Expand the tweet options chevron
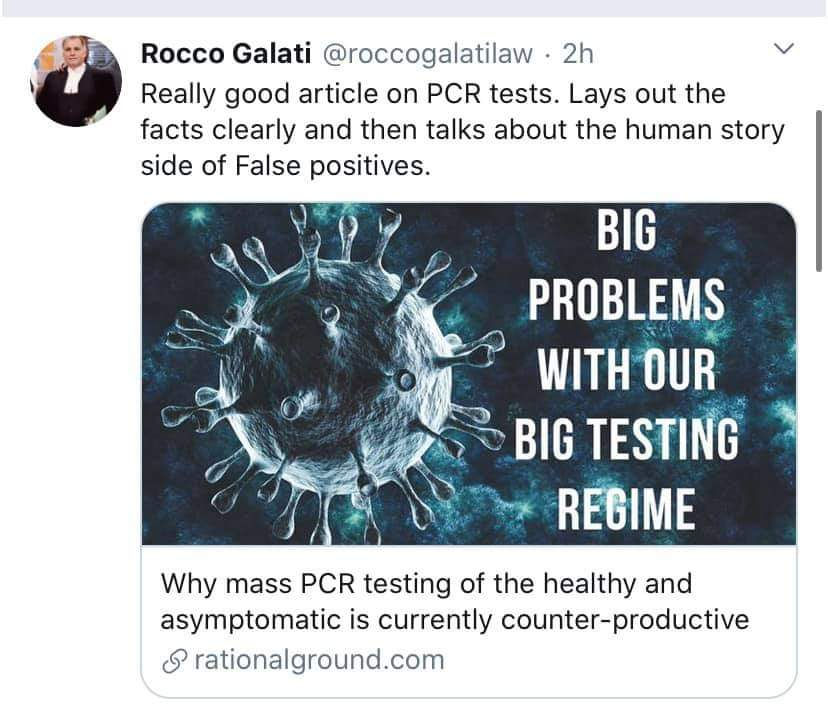The height and width of the screenshot is (708, 828). pyautogui.click(x=784, y=49)
